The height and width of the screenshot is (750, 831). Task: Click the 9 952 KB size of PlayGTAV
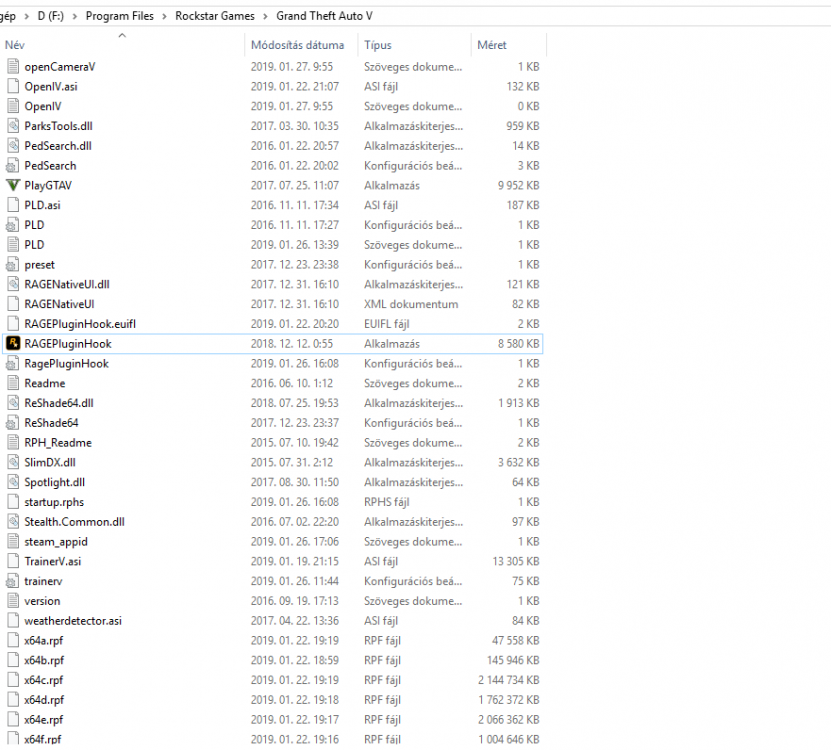tap(518, 186)
